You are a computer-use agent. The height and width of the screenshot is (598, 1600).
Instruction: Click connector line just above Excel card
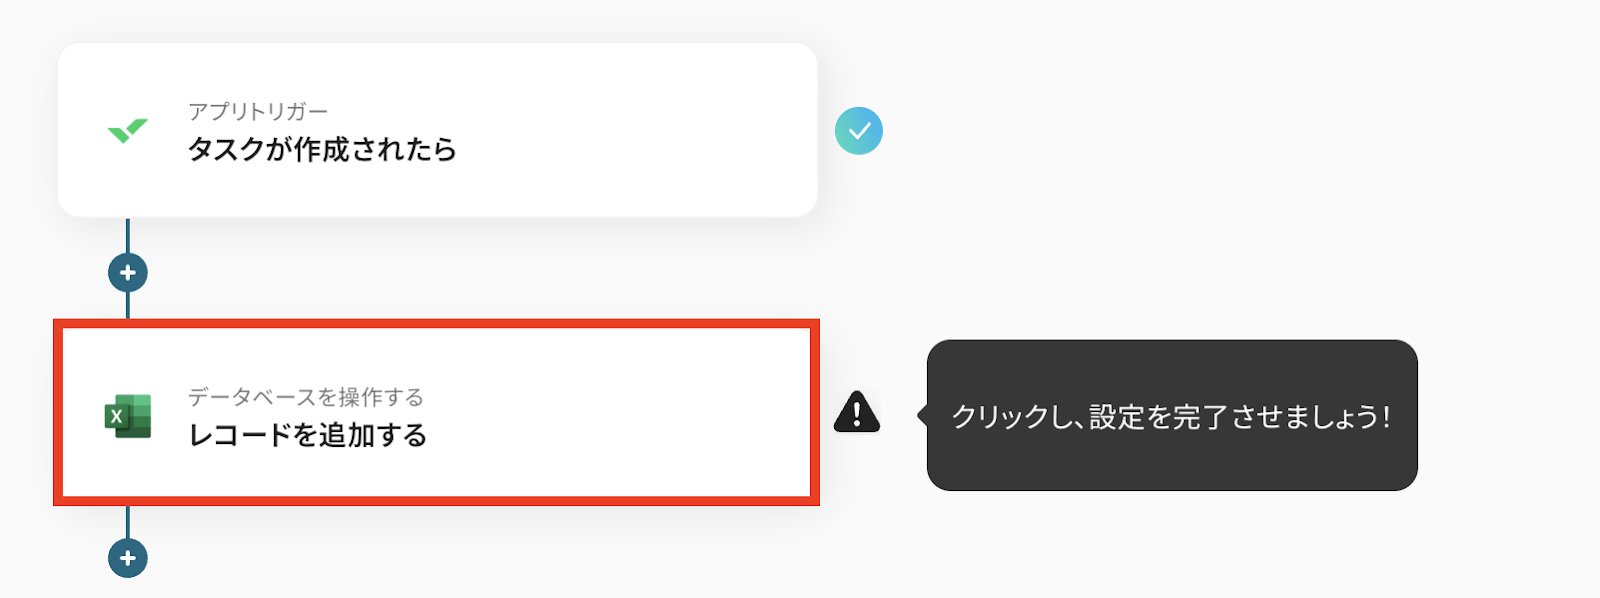[128, 306]
